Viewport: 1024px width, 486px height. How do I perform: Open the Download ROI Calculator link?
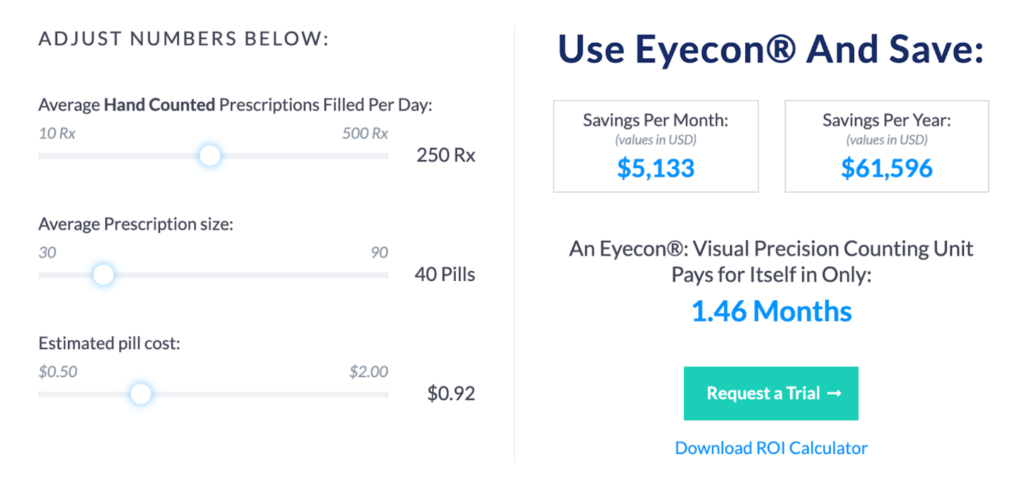coord(771,448)
